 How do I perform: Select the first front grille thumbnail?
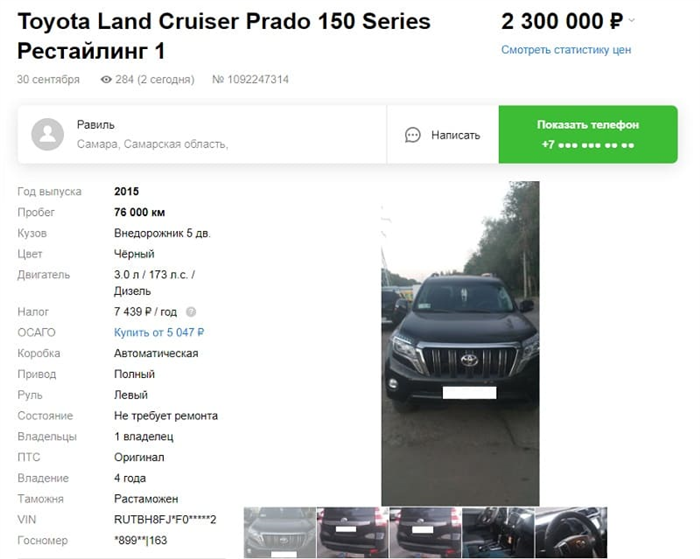coord(279,532)
